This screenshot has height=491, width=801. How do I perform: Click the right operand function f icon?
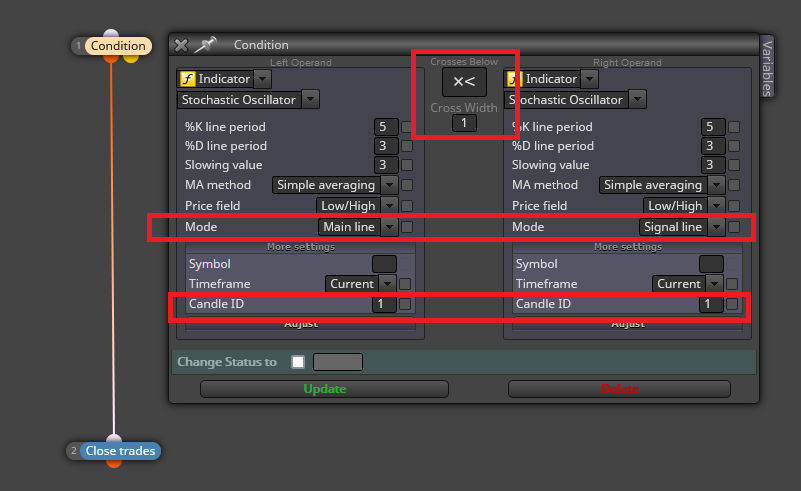coord(514,79)
